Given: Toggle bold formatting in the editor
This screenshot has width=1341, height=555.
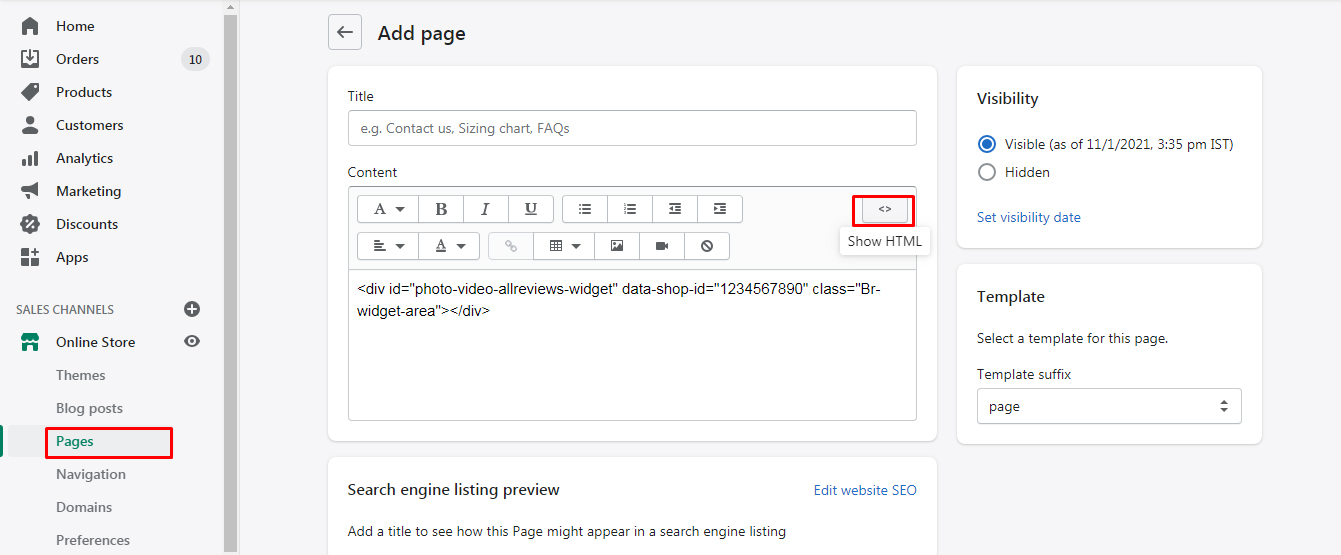Looking at the screenshot, I should point(441,209).
